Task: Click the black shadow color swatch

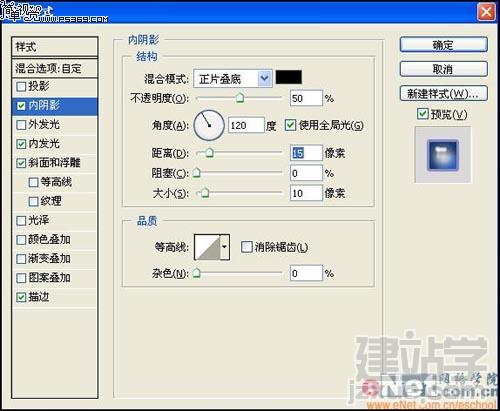Action: coord(289,77)
